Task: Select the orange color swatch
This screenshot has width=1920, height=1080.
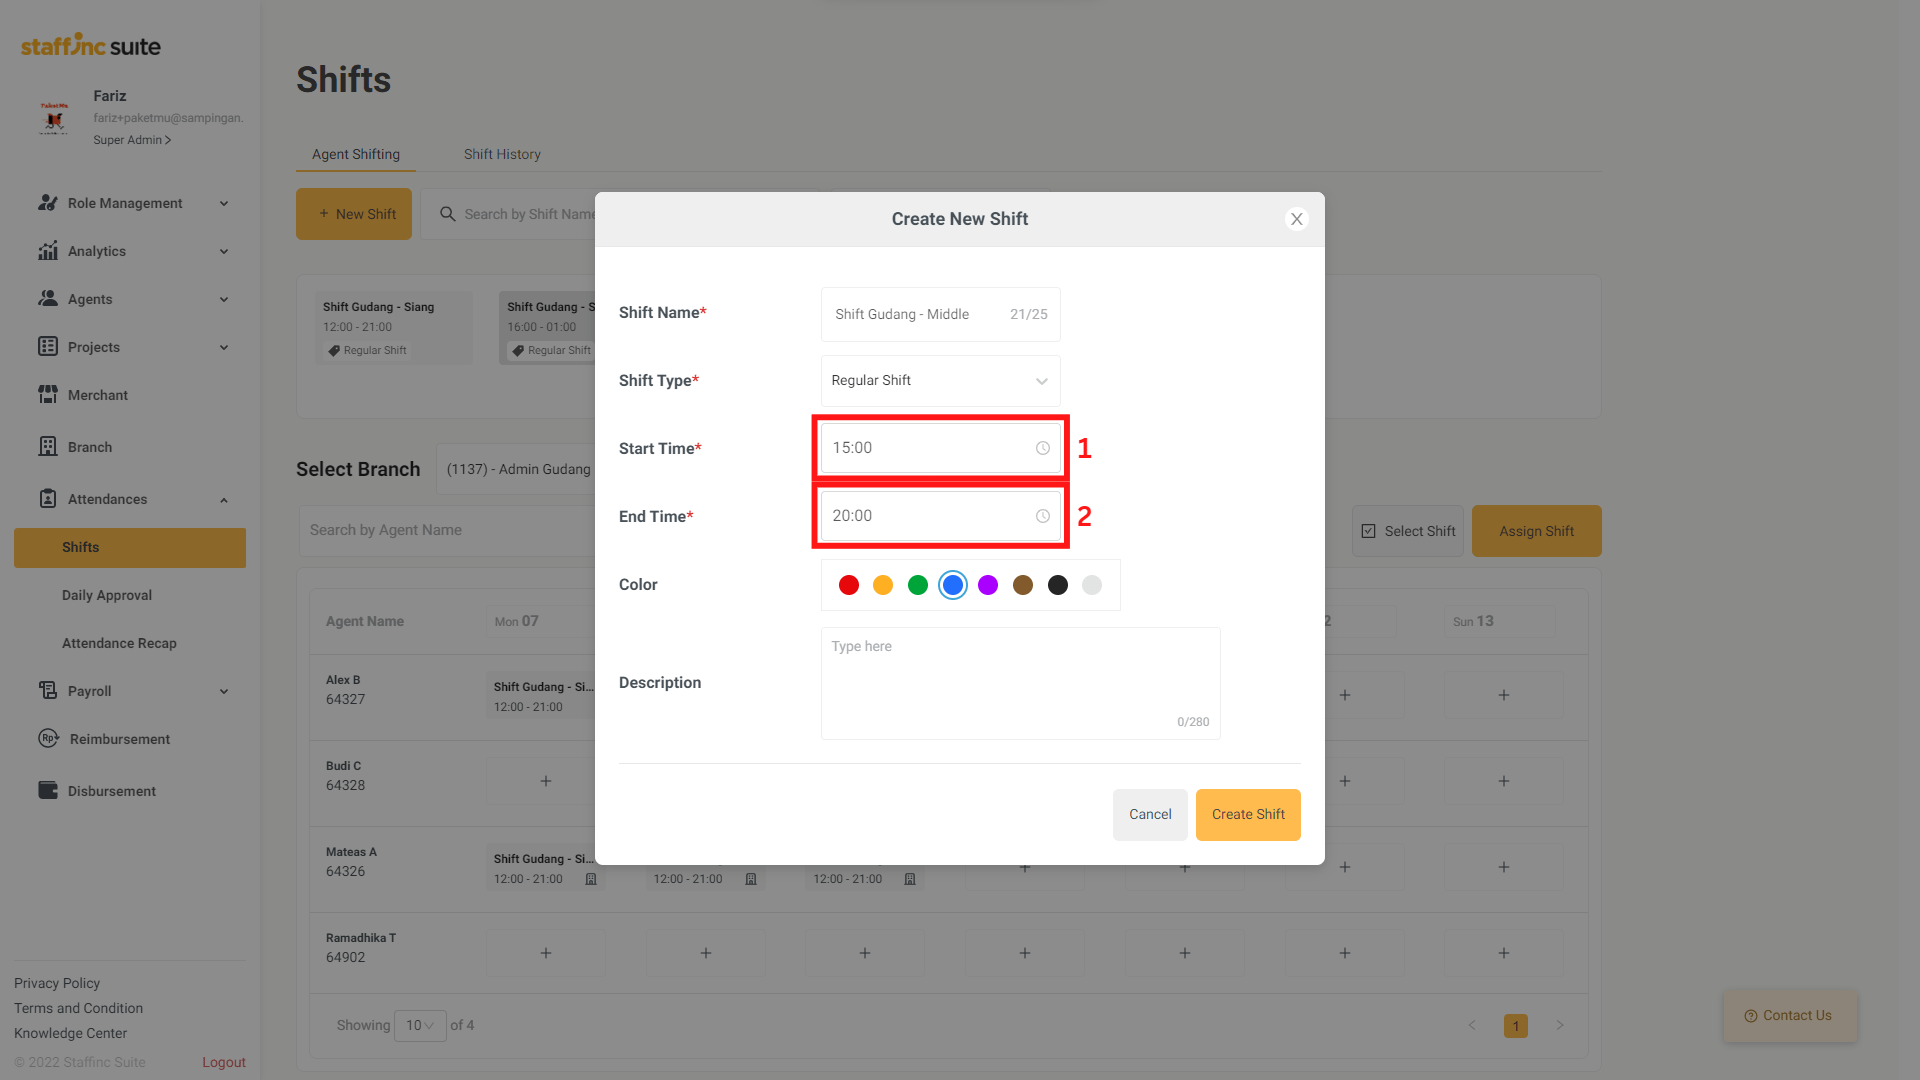Action: 883,585
